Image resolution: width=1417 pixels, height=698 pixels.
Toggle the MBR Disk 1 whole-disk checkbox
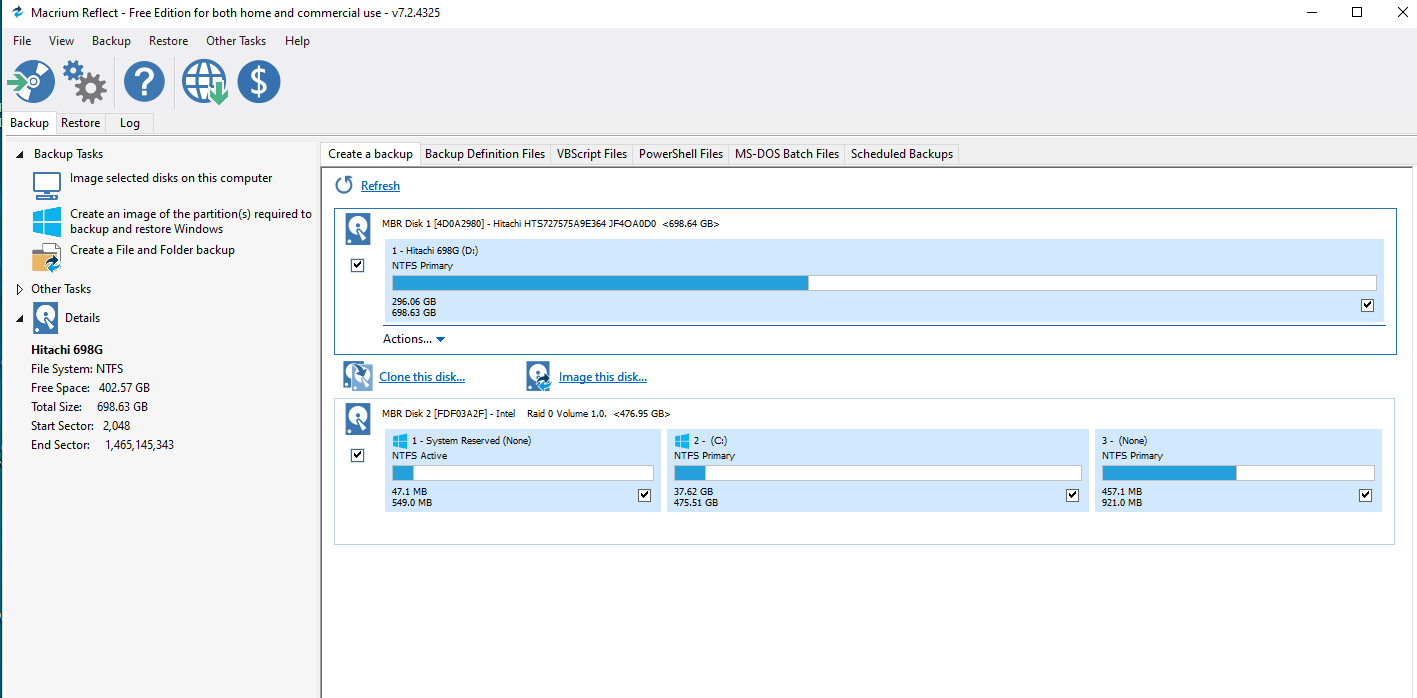click(358, 266)
